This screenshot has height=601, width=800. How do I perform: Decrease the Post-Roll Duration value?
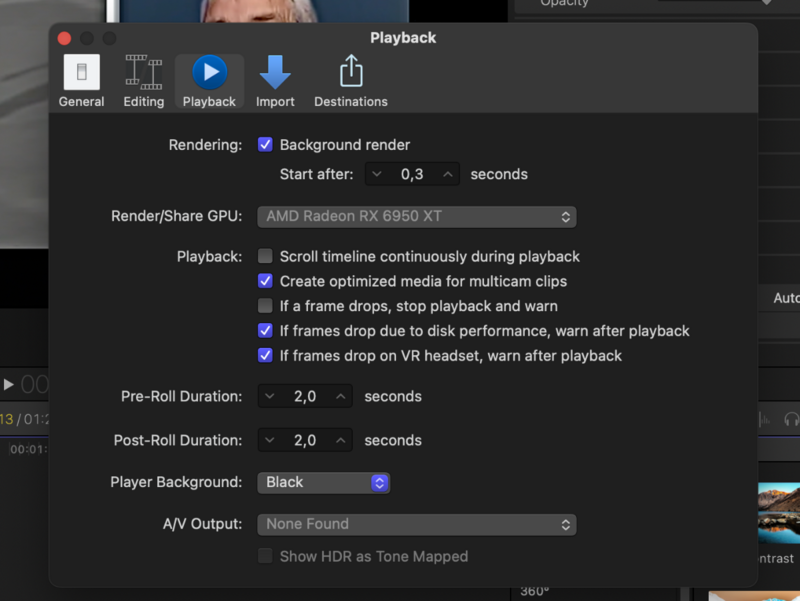pos(269,440)
